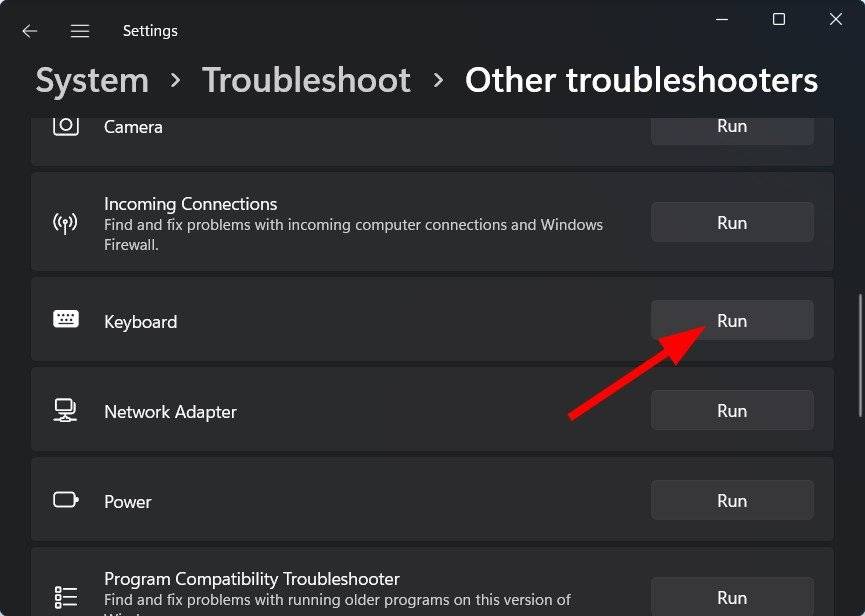Run the Network Adapter troubleshooter

(732, 410)
